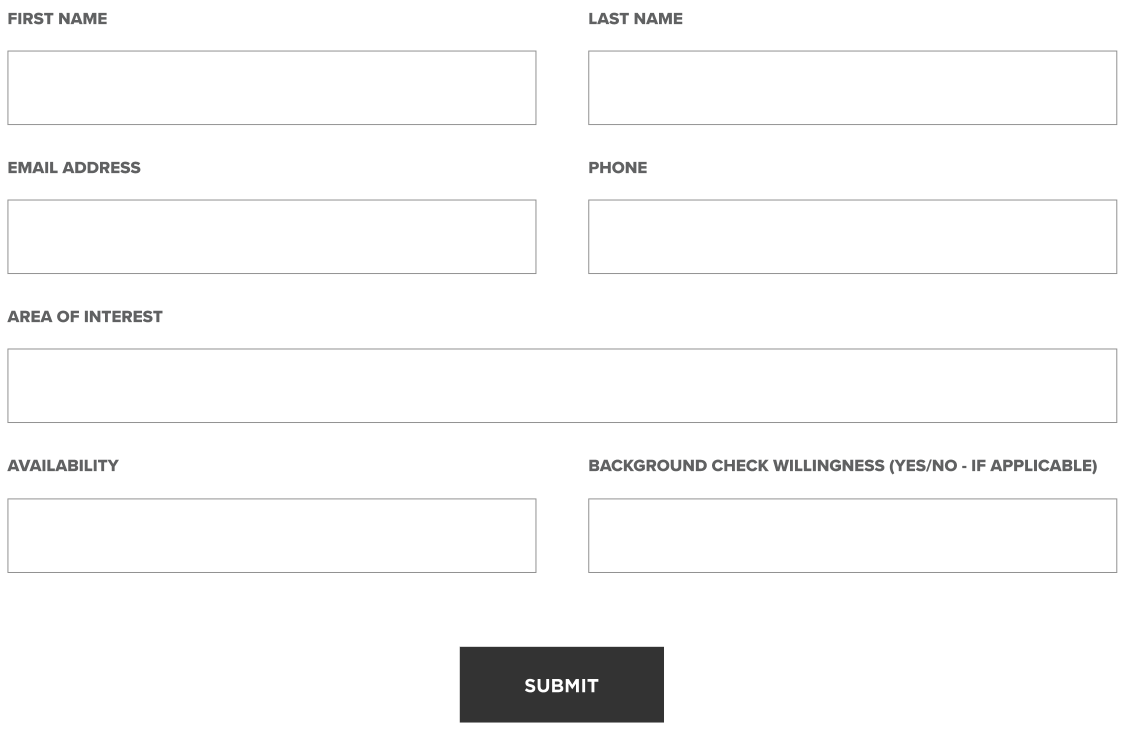This screenshot has height=729, width=1124.
Task: Click the FIRST NAME label text
Action: click(x=57, y=19)
